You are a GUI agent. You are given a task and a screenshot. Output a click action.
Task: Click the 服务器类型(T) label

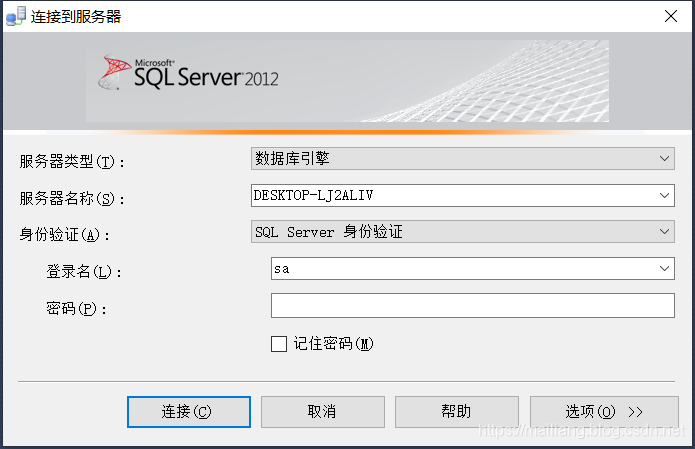72,161
